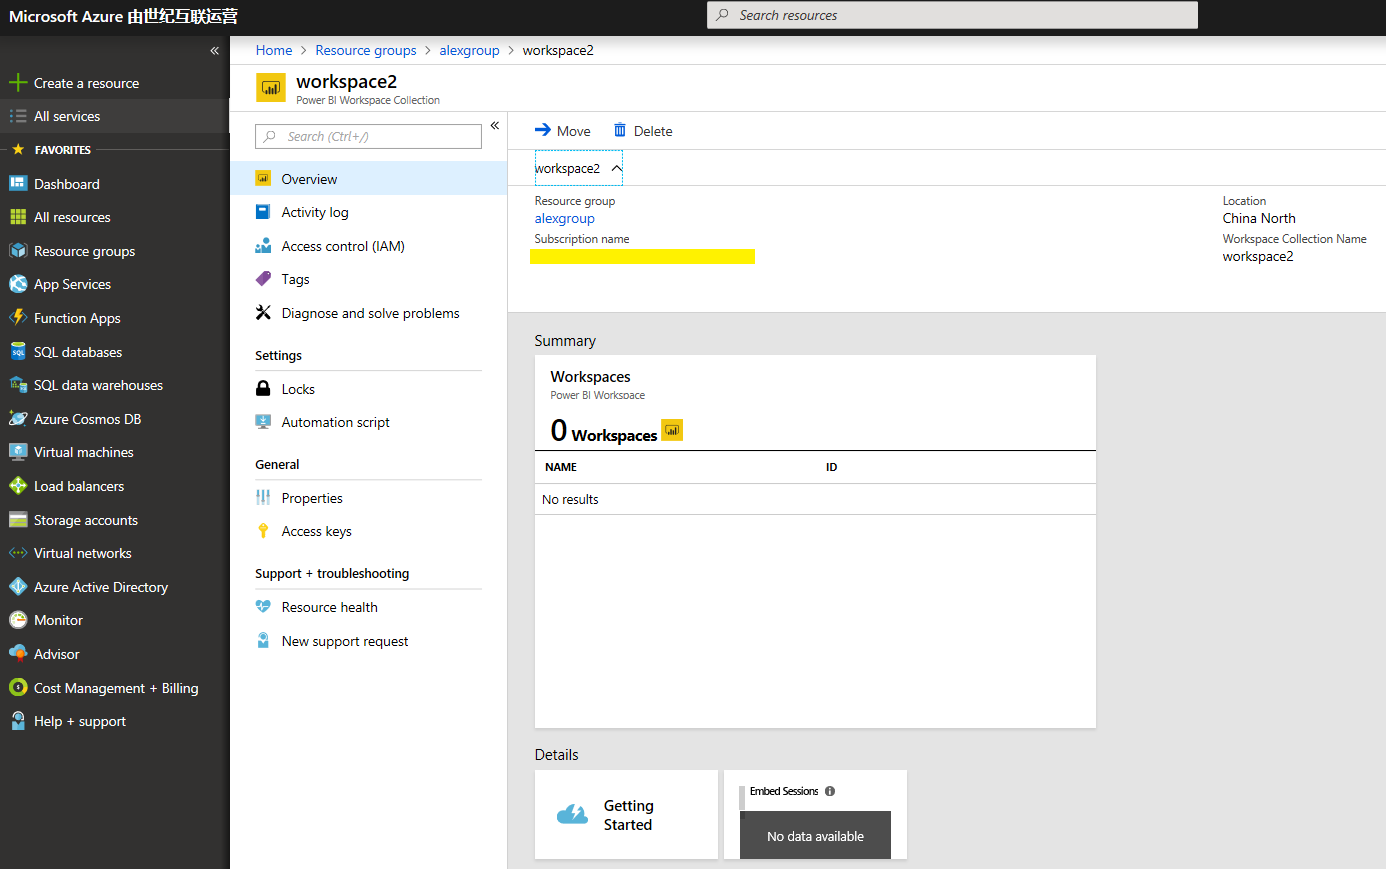Select Delete from the command bar
Image resolution: width=1386 pixels, height=869 pixels.
click(x=643, y=130)
